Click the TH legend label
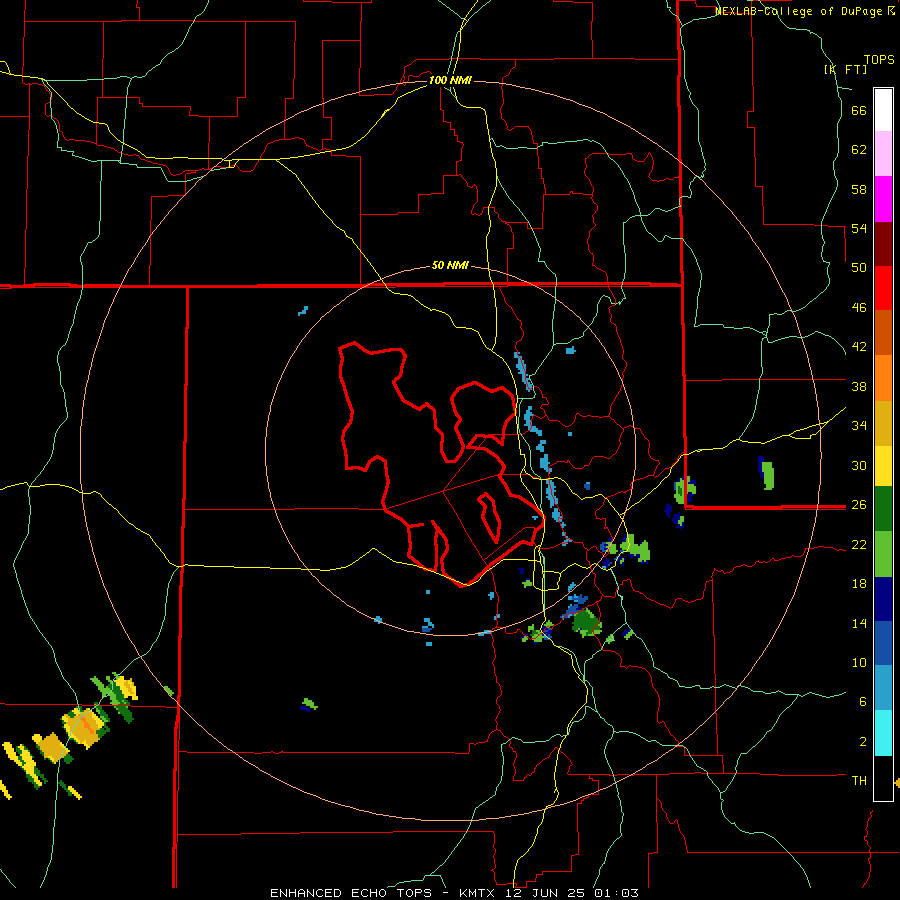The image size is (900, 900). [x=859, y=780]
